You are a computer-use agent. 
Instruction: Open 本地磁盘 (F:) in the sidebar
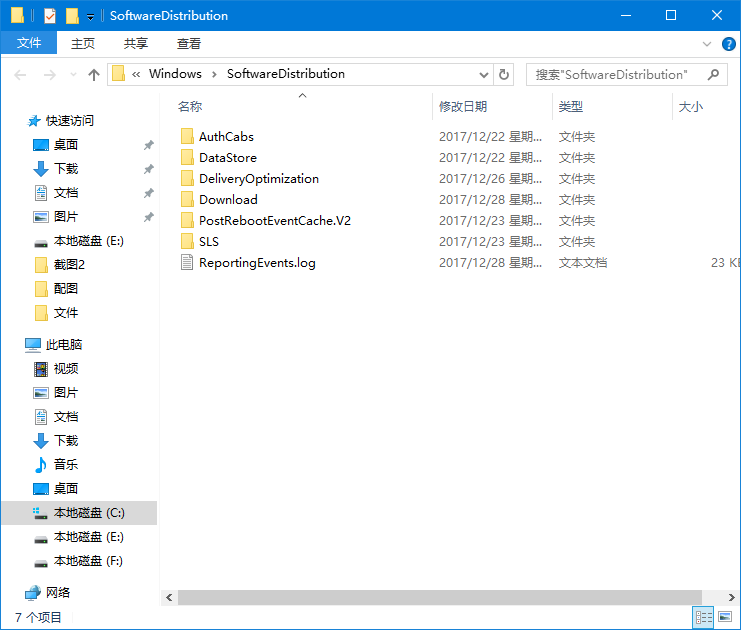[x=88, y=561]
